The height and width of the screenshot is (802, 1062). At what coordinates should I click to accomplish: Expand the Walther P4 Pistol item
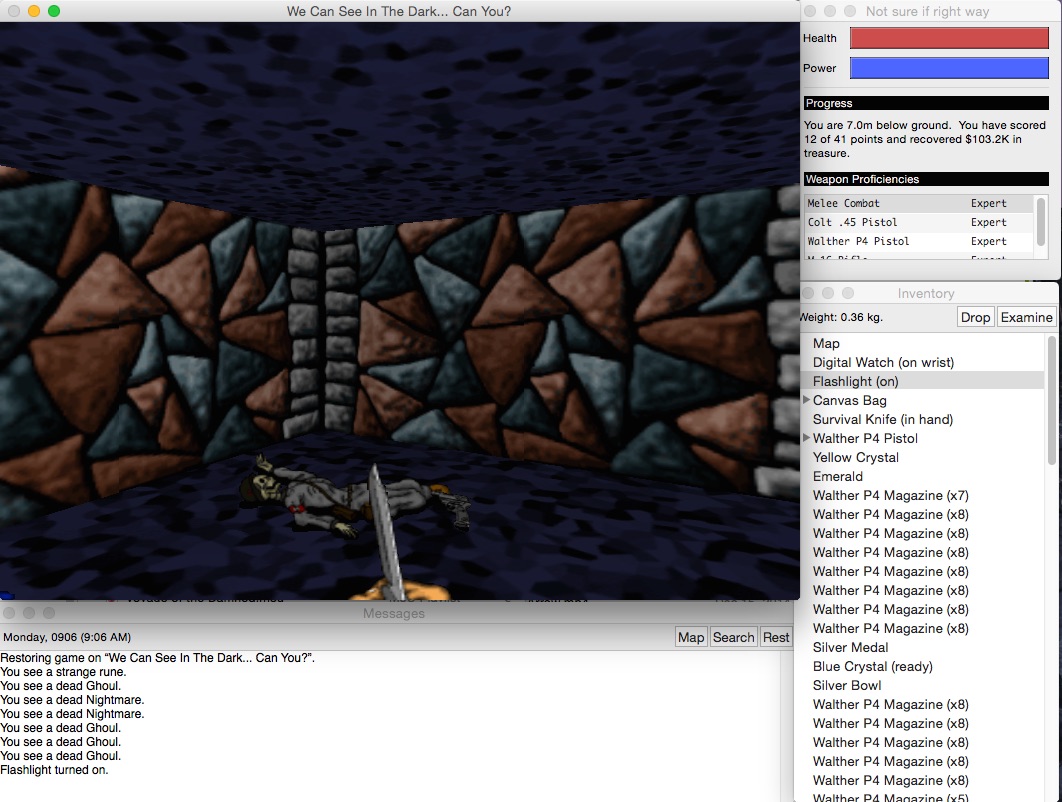pyautogui.click(x=807, y=438)
